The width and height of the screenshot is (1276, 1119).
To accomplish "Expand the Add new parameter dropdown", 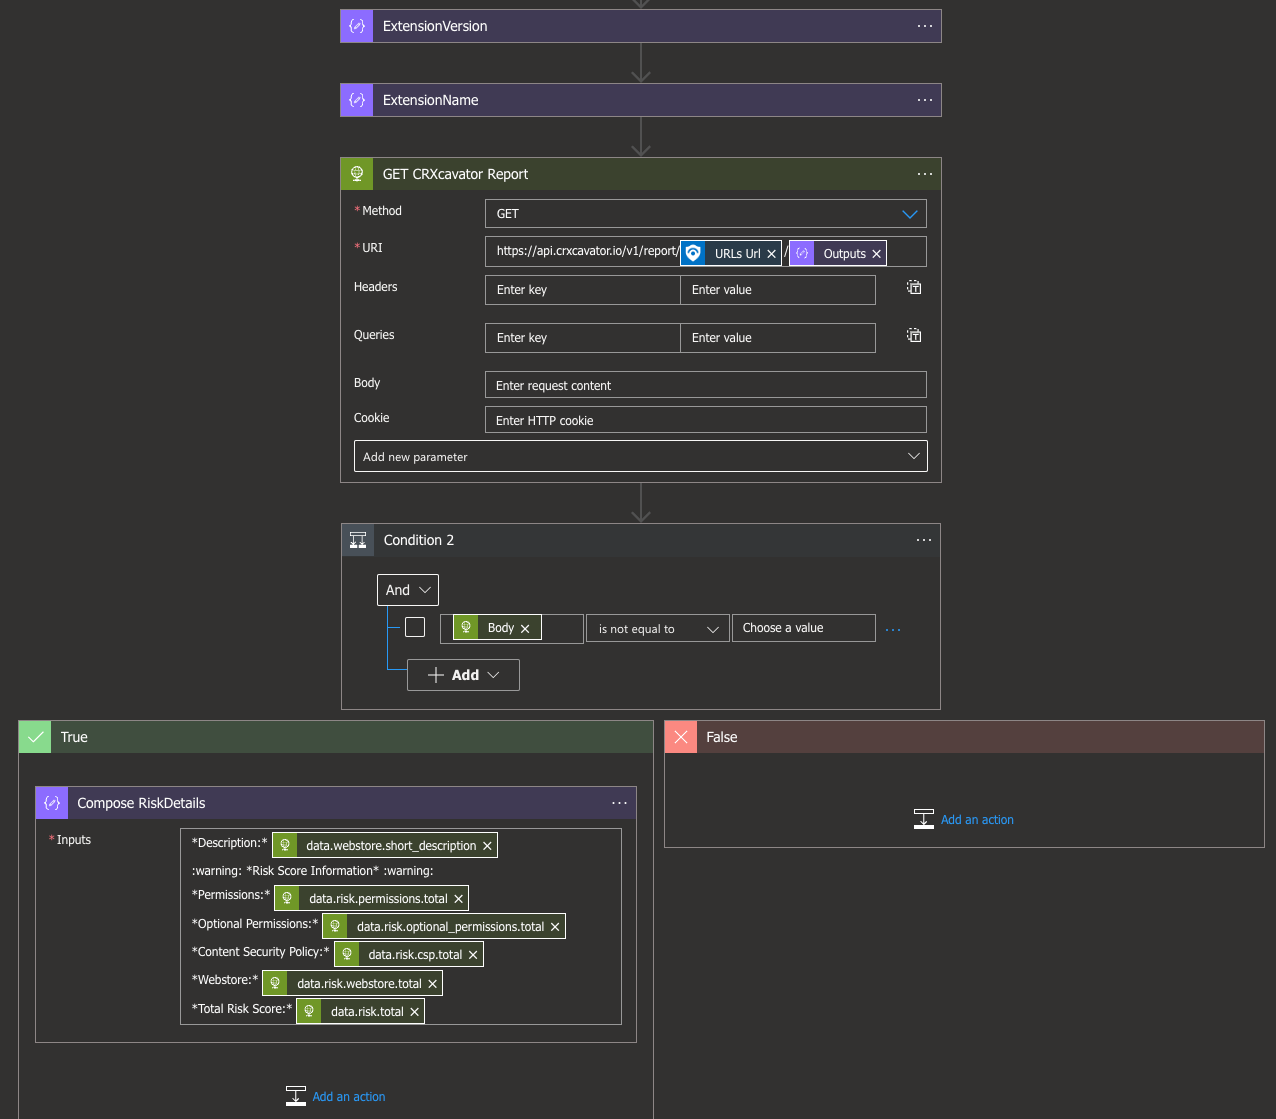I will [640, 456].
